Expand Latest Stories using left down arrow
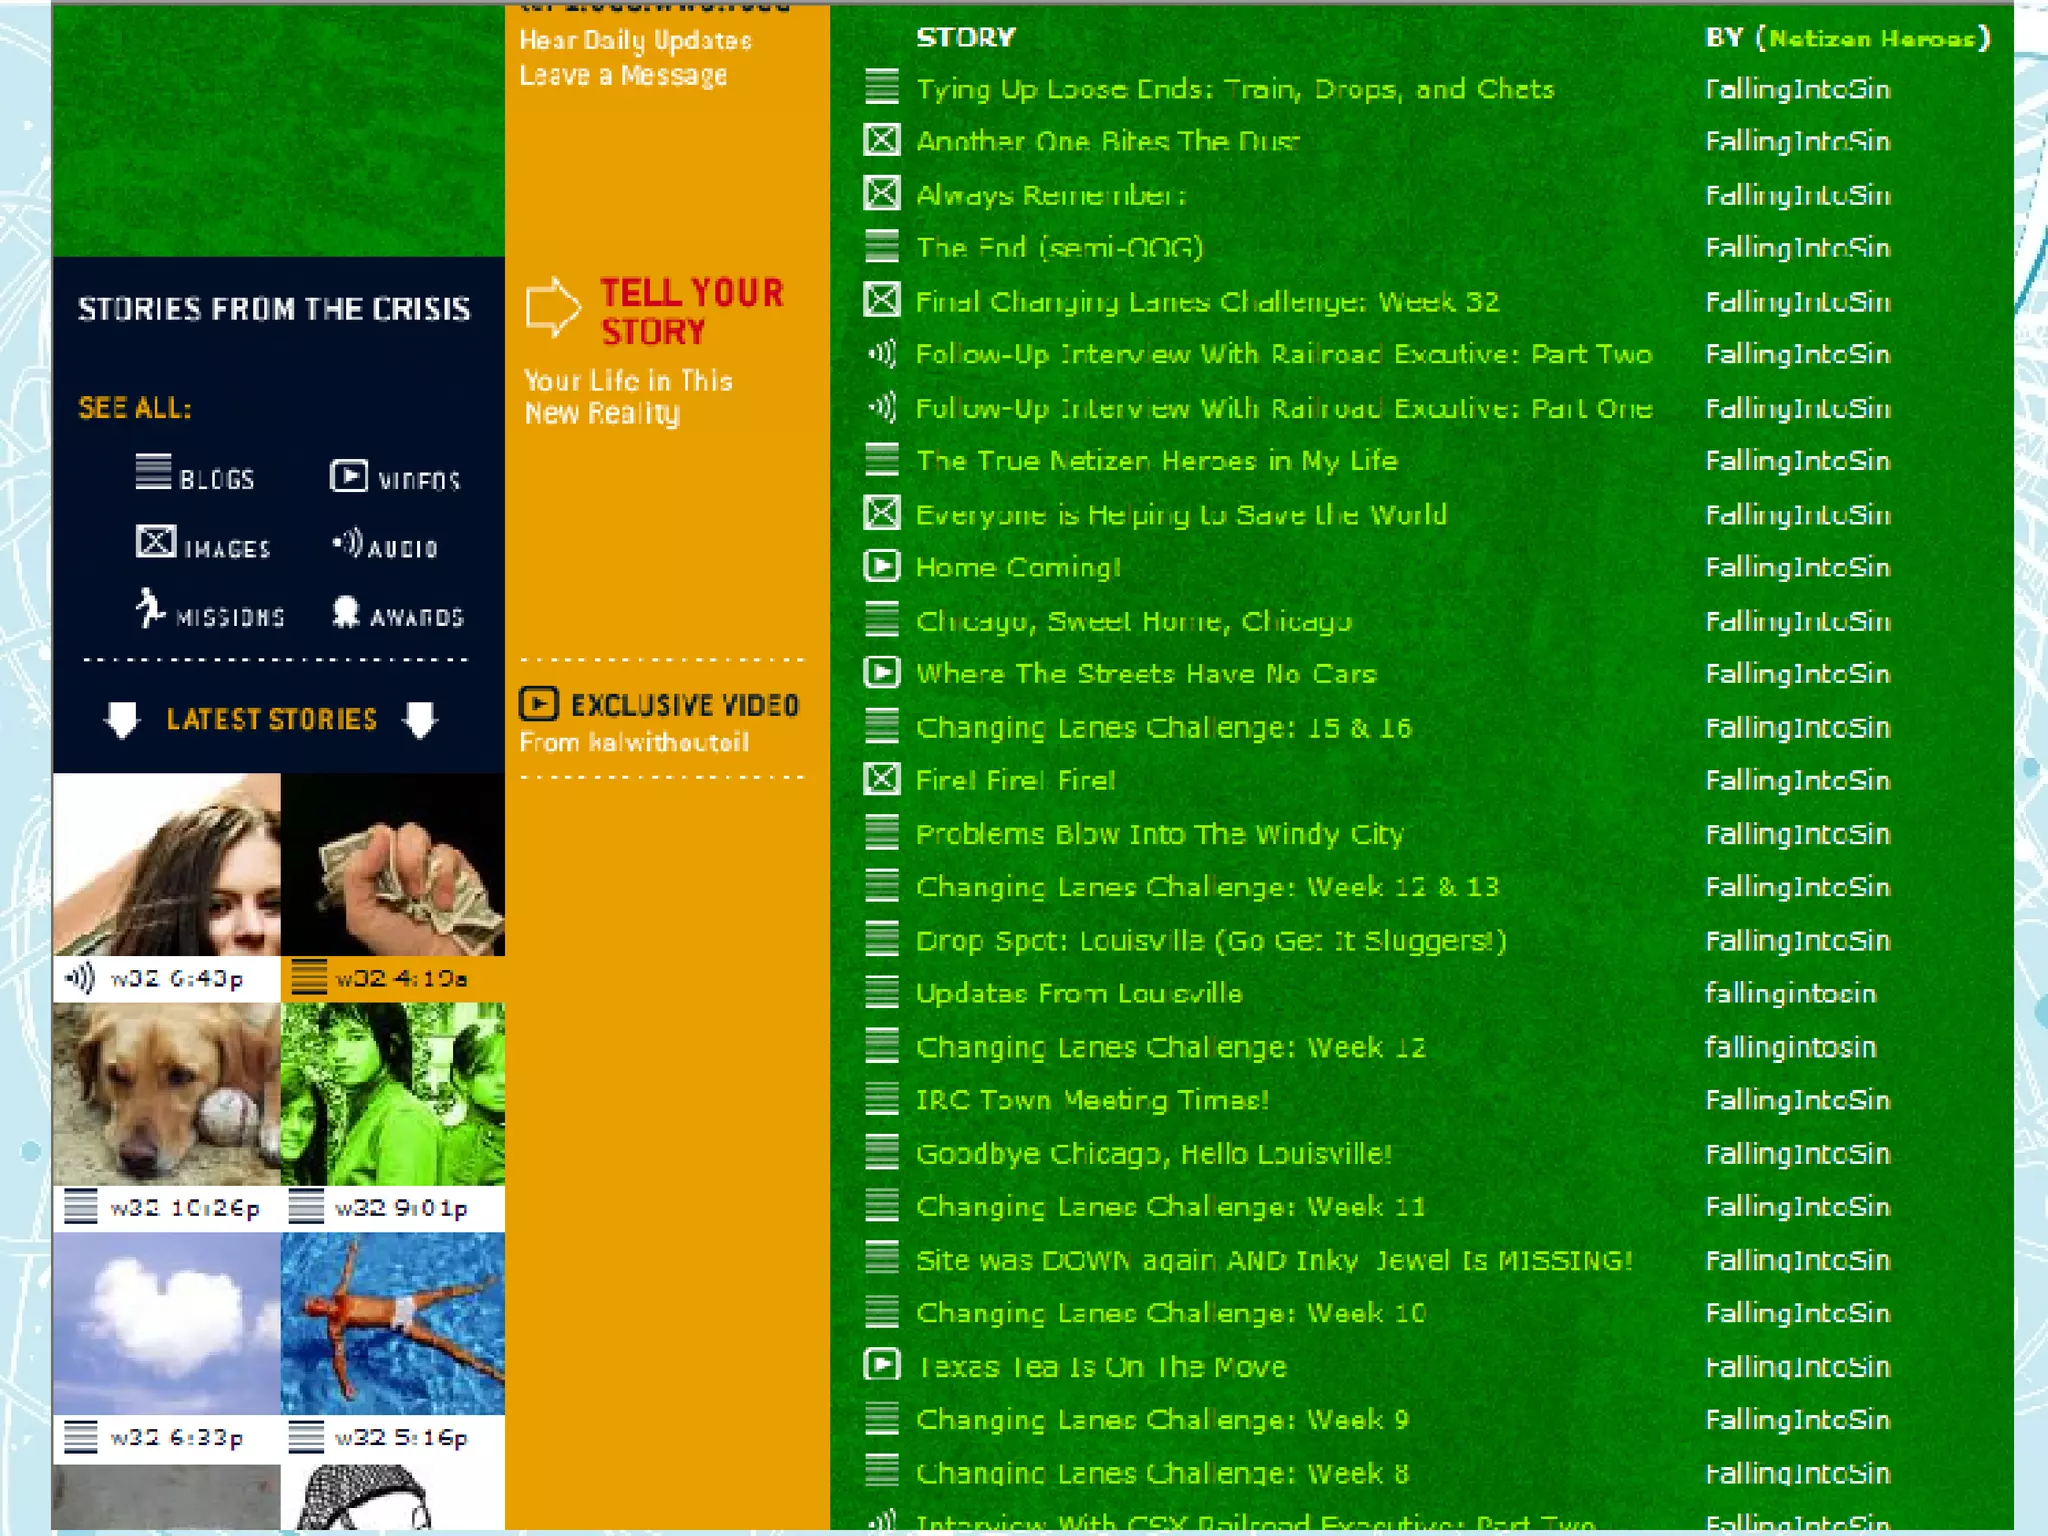This screenshot has width=2048, height=1536. click(122, 719)
